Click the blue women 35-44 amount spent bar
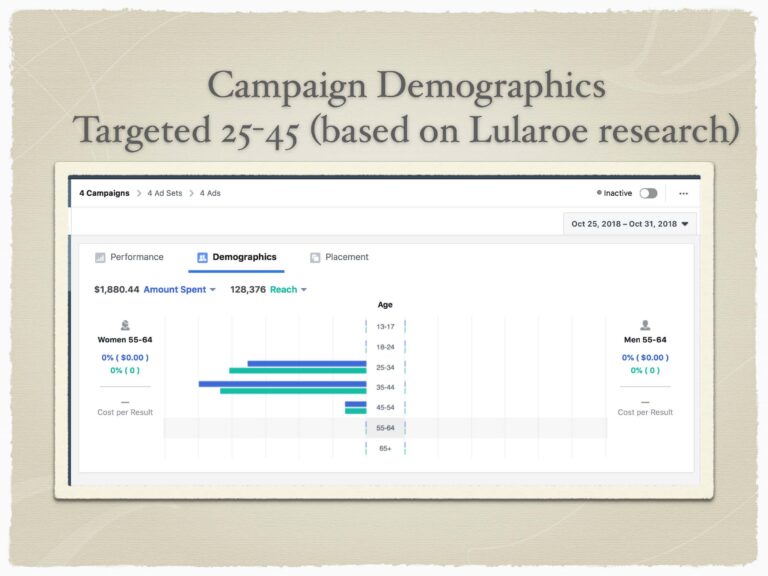 (282, 384)
